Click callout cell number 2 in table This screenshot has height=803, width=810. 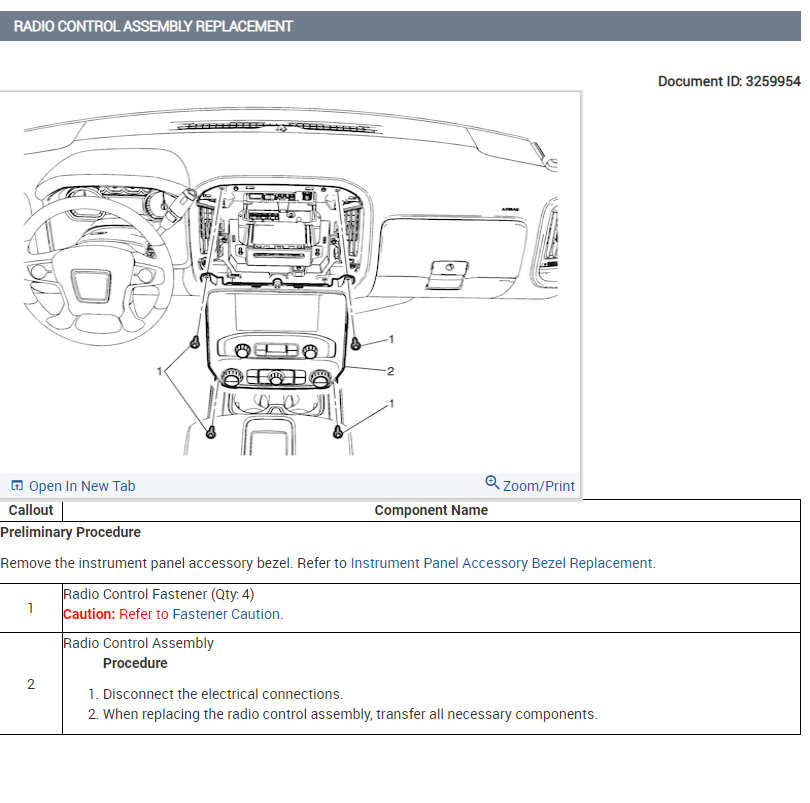tap(31, 684)
